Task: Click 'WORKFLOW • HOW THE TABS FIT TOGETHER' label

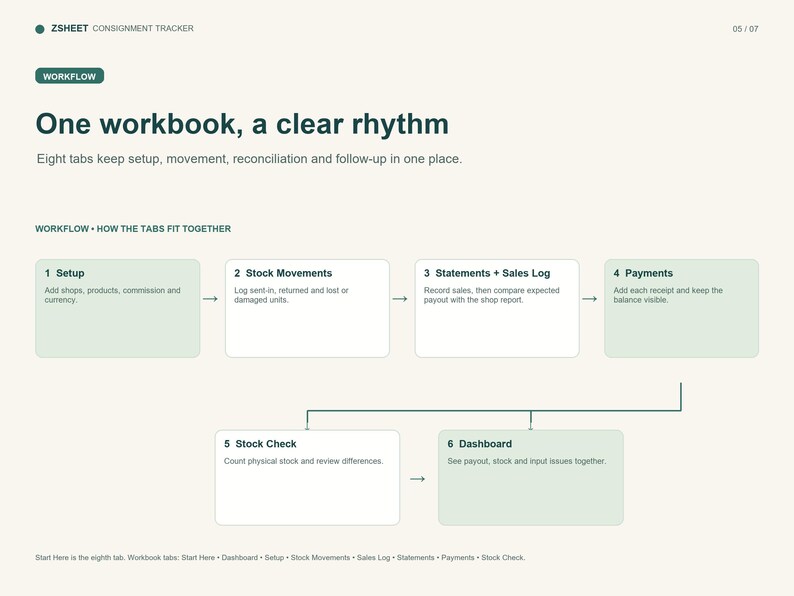Action: [133, 229]
